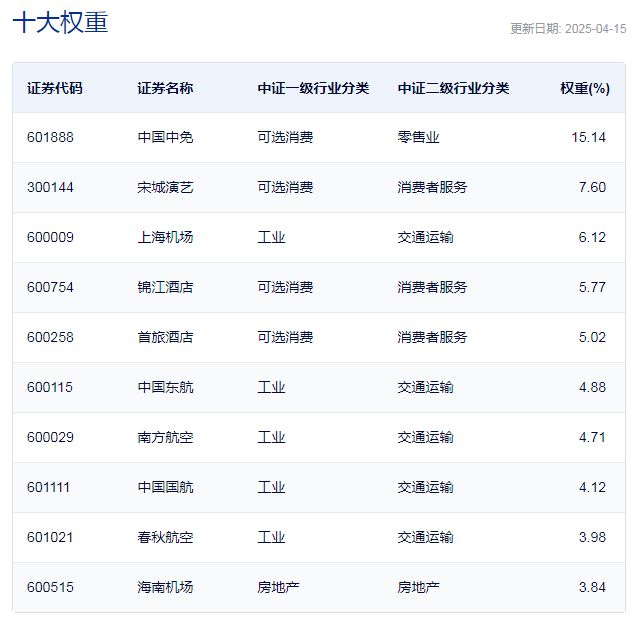Click the 零售业 industry cell
This screenshot has height=620, width=634.
418,138
